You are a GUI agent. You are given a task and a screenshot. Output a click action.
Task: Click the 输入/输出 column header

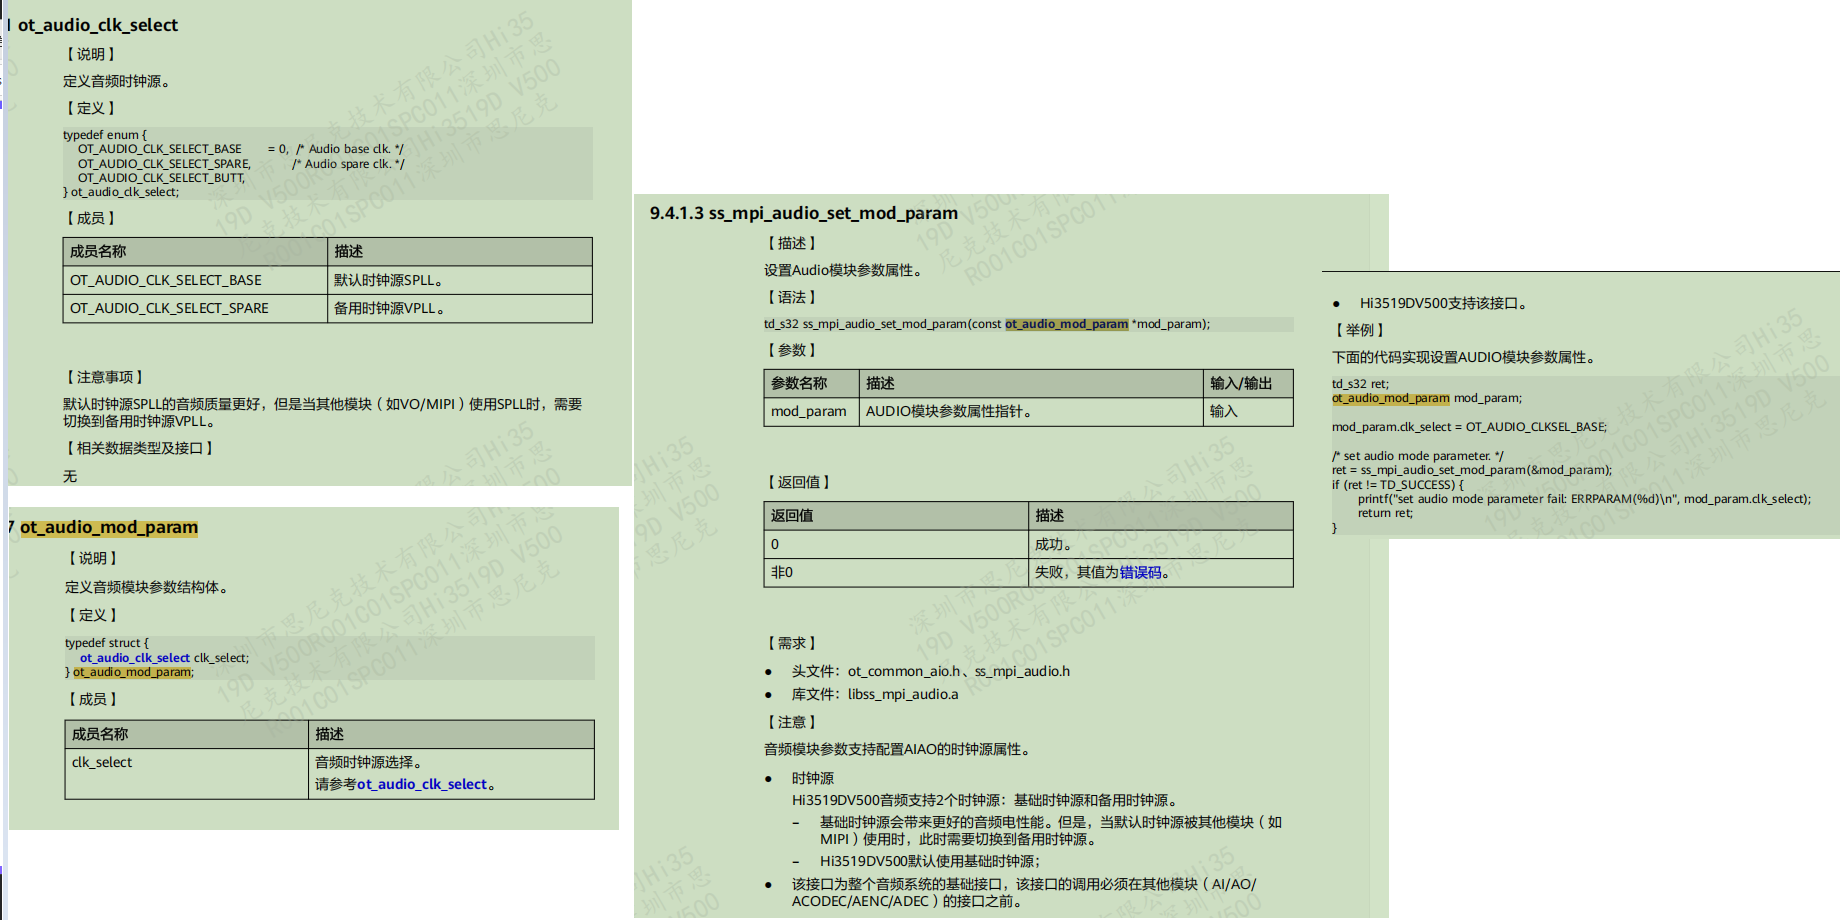(x=1248, y=383)
